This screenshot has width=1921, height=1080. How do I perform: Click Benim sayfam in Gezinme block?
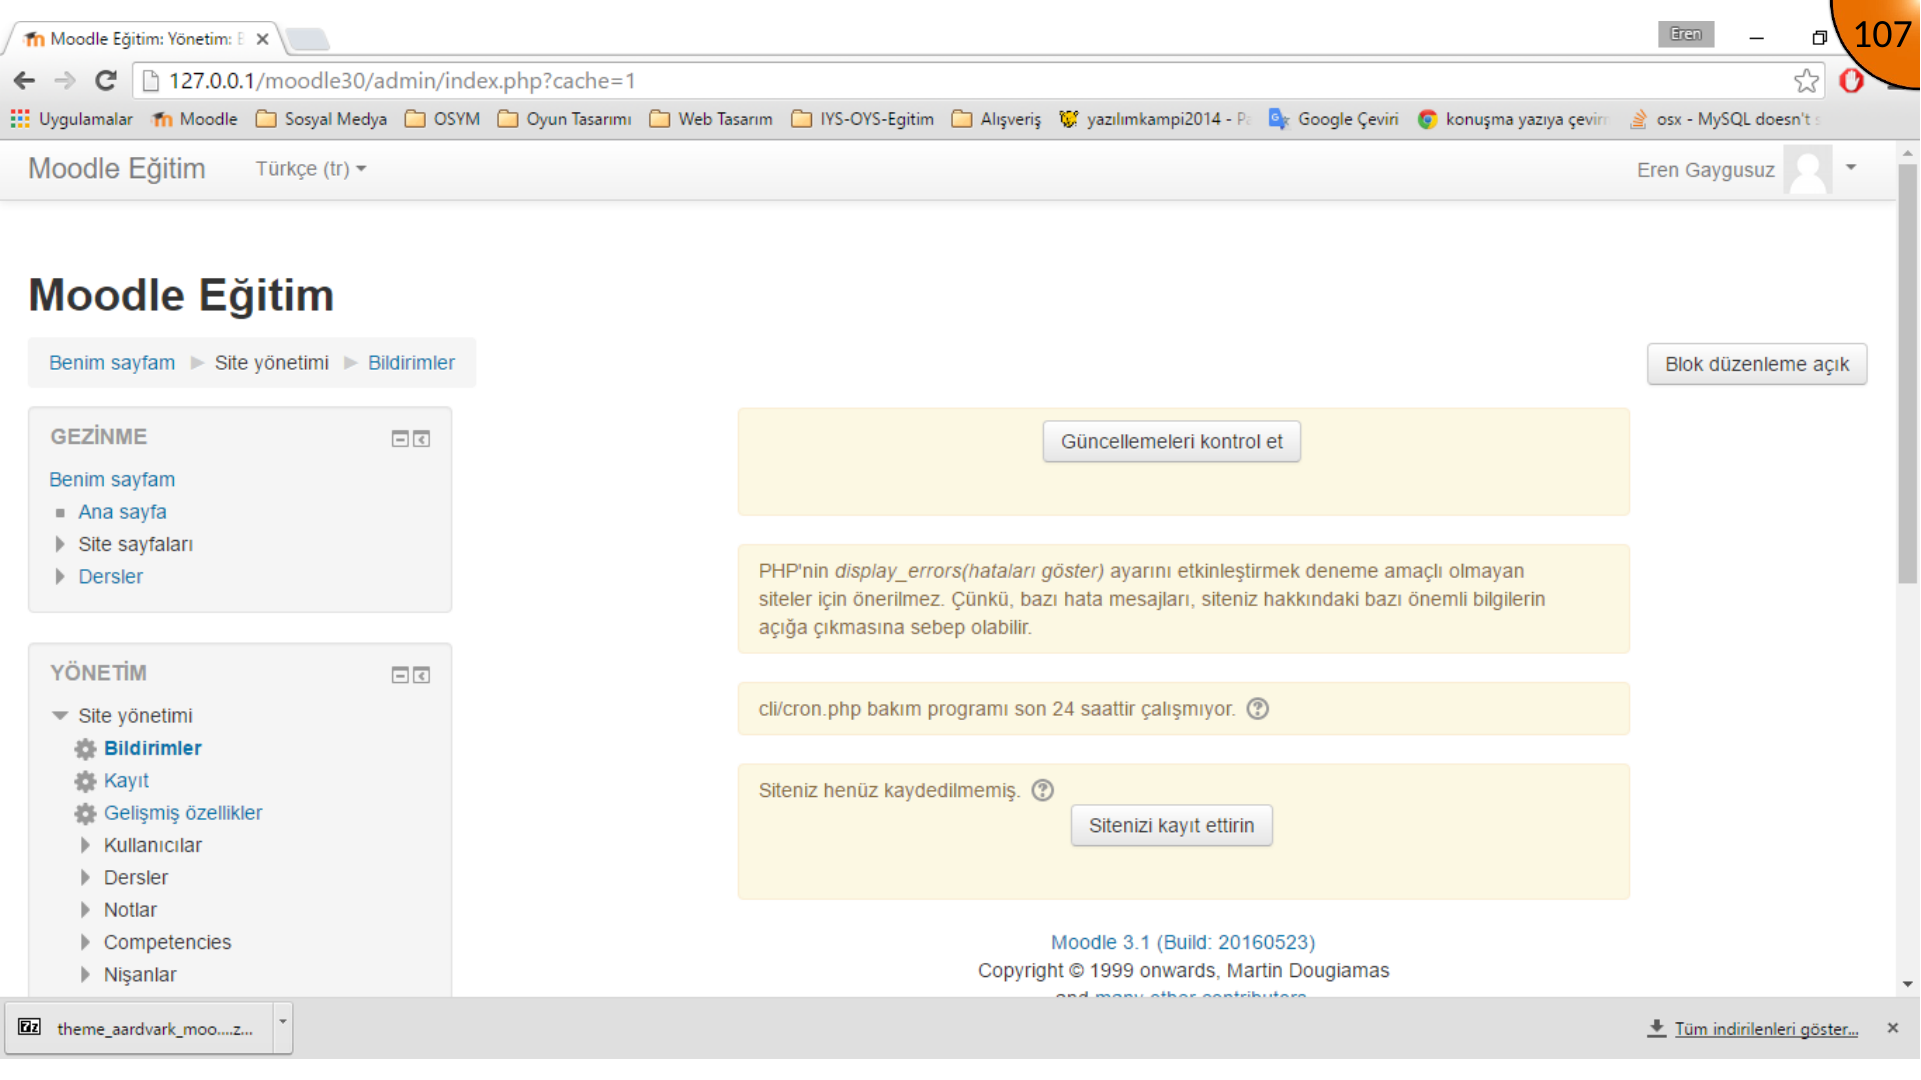112,480
